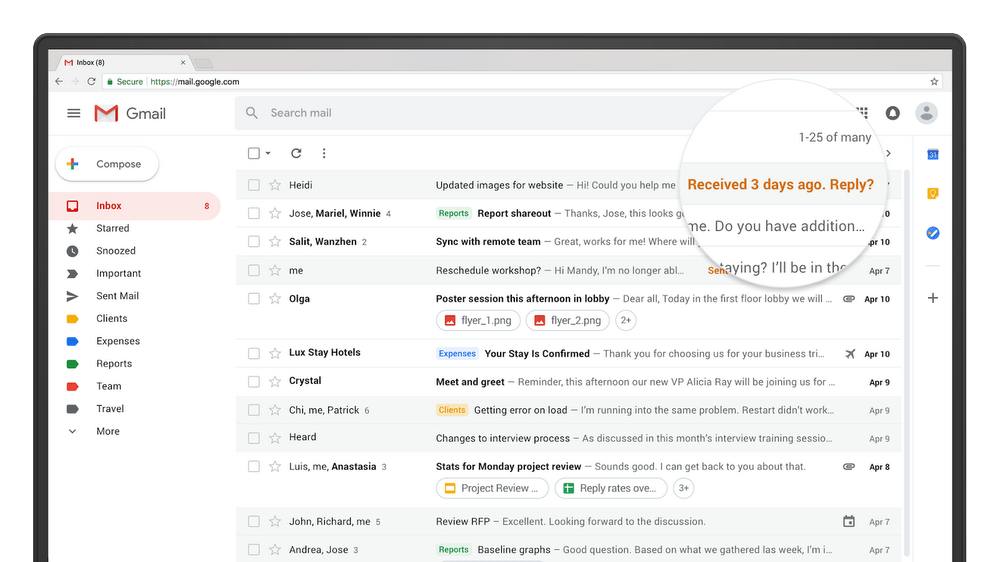The width and height of the screenshot is (1000, 562).
Task: Click the browser back arrow
Action: pos(59,82)
